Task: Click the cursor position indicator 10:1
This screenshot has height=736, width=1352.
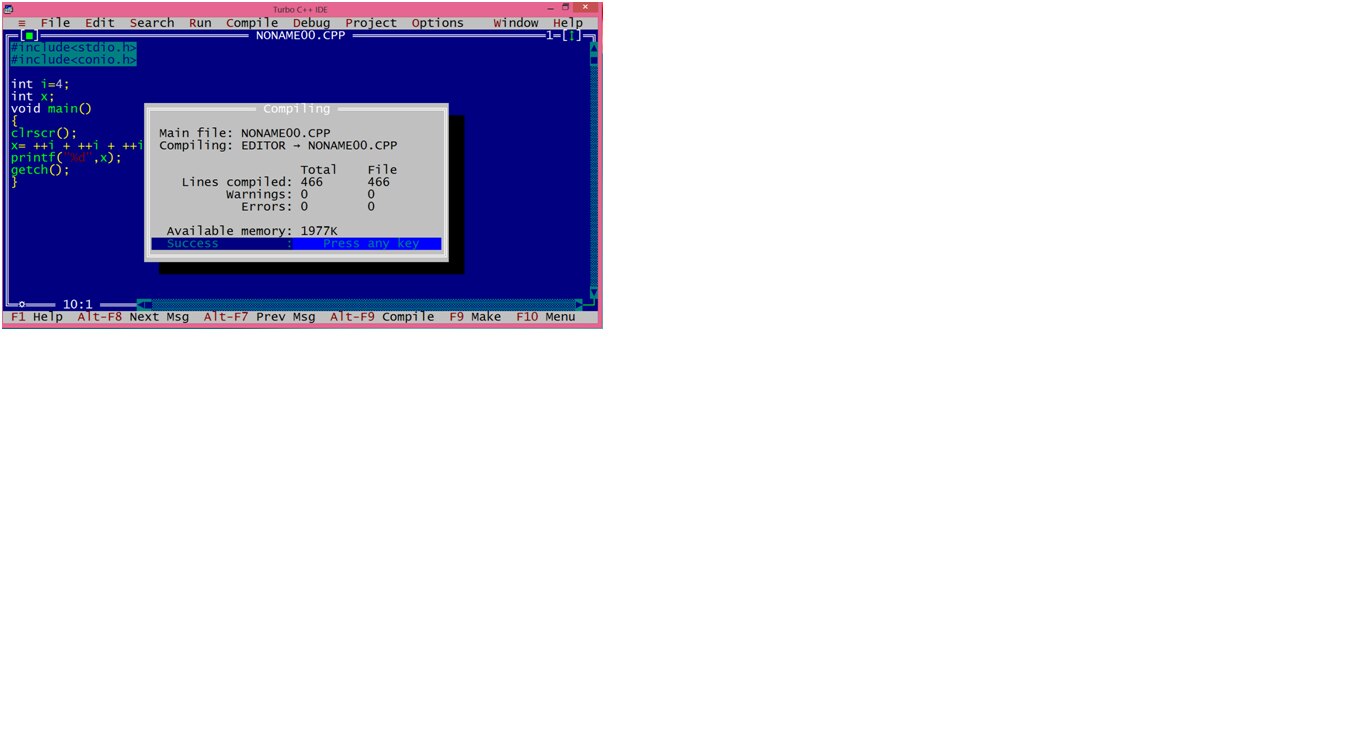Action: (78, 304)
